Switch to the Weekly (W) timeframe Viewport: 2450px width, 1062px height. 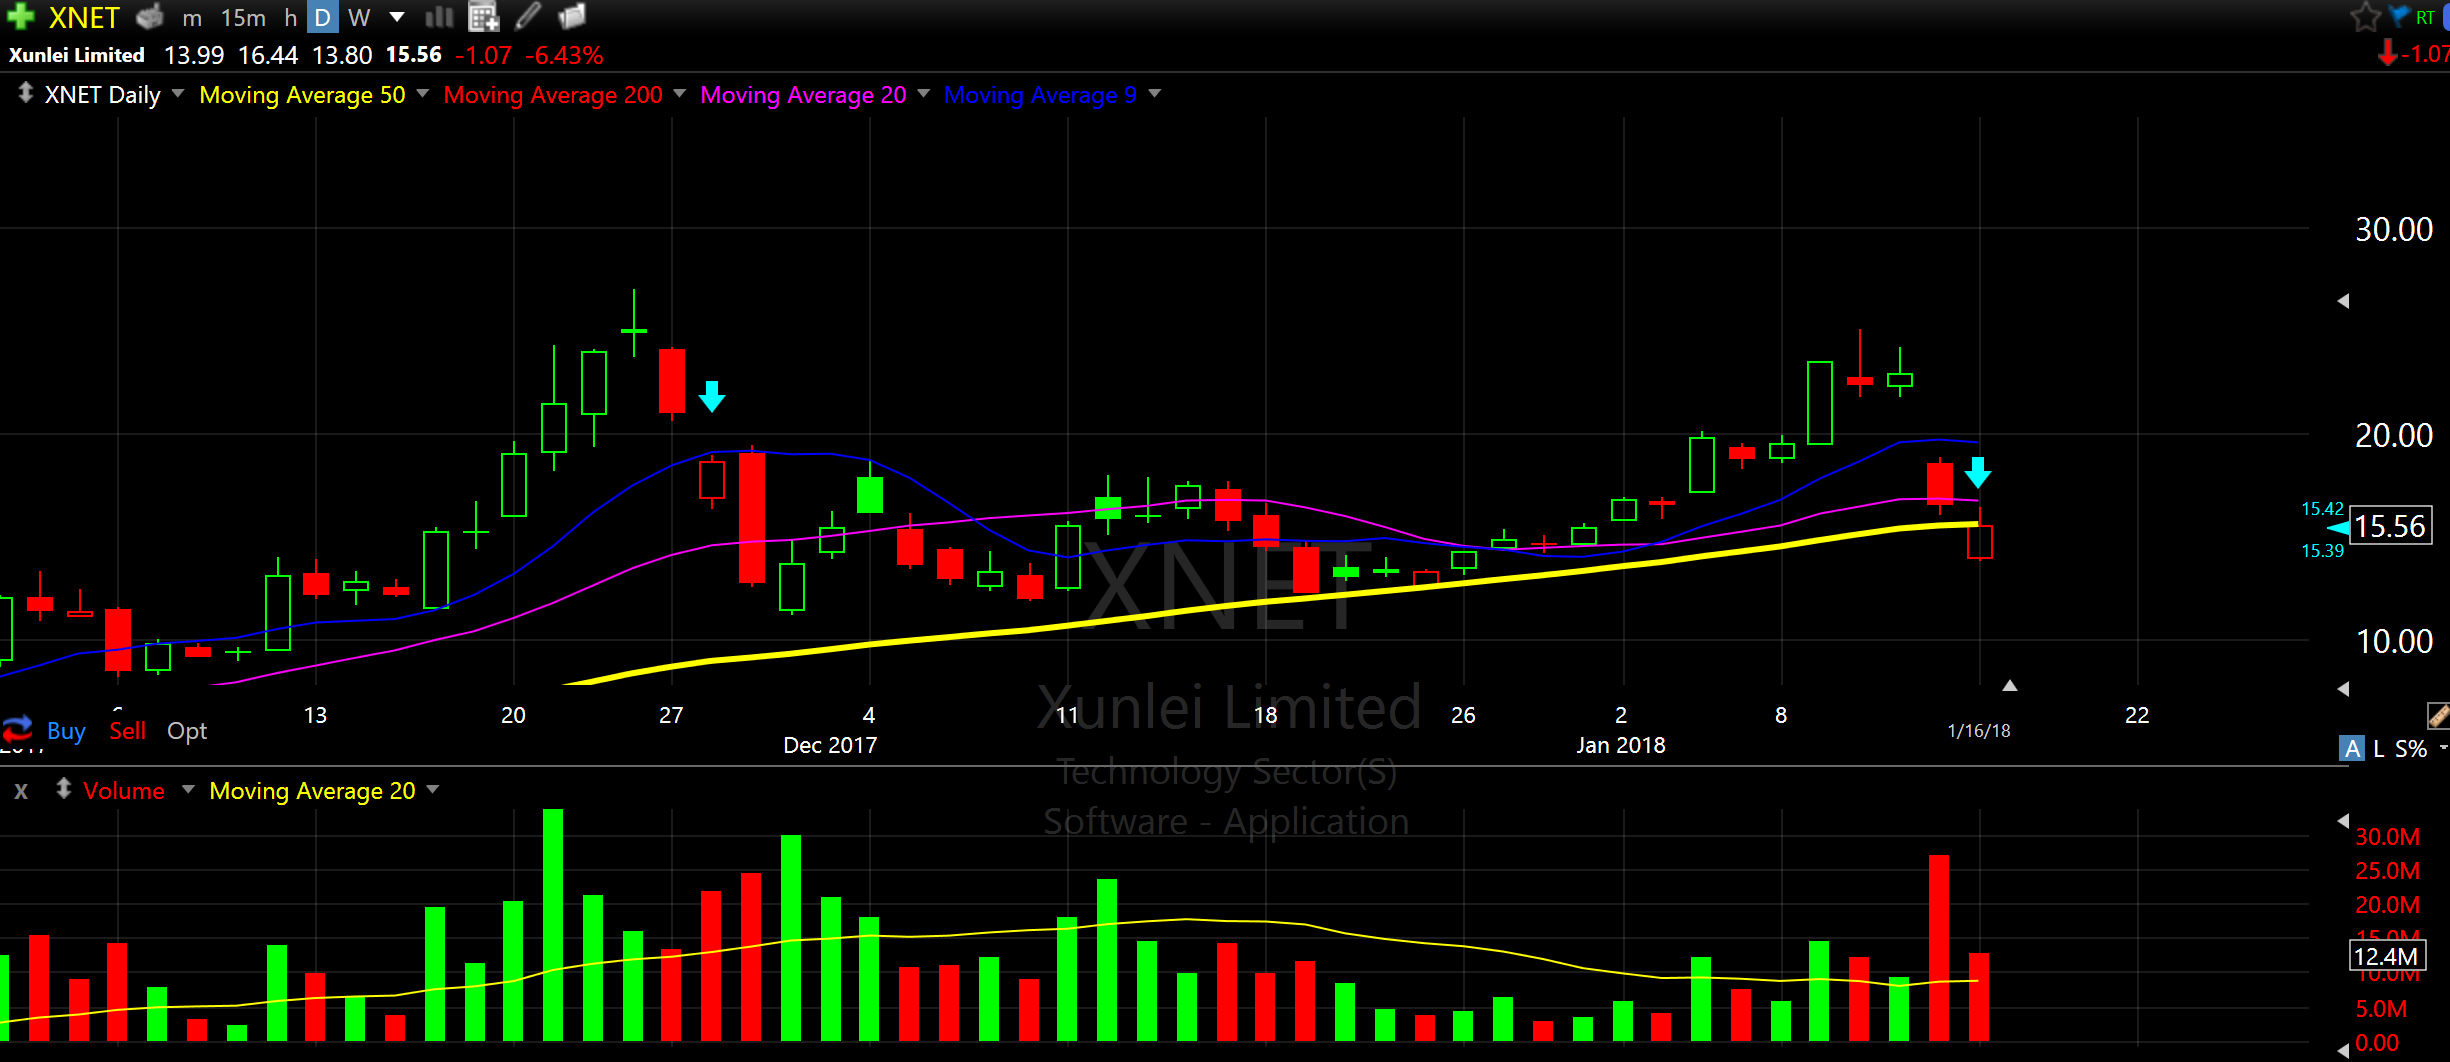tap(359, 18)
